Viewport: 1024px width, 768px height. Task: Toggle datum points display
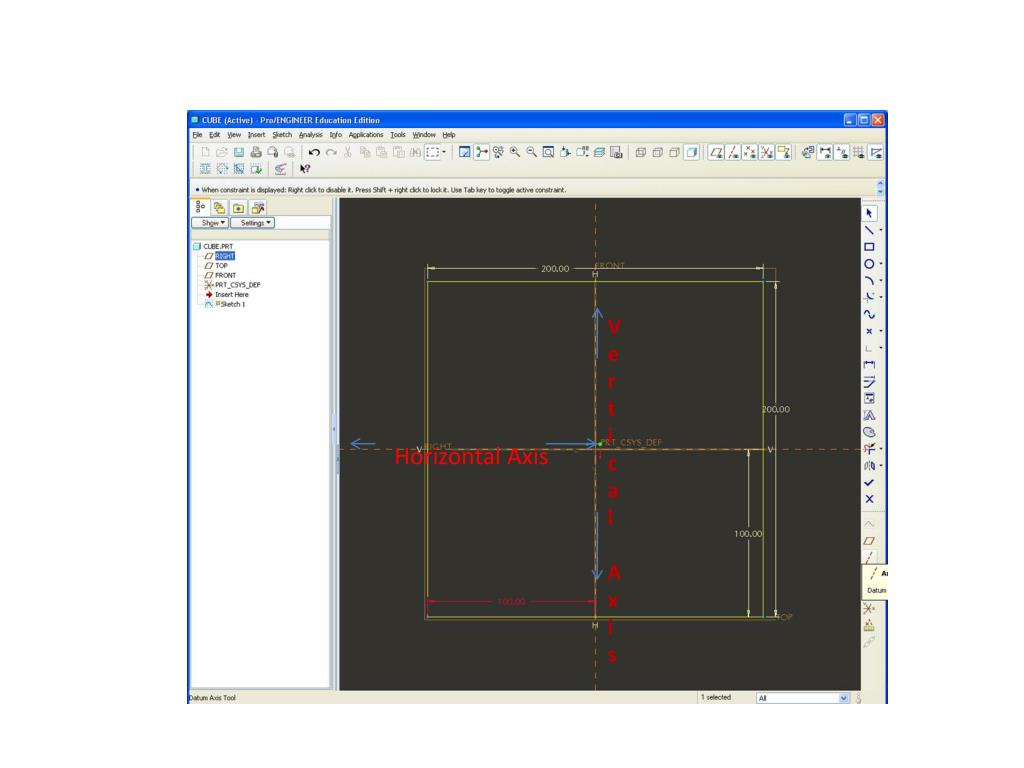[x=750, y=153]
